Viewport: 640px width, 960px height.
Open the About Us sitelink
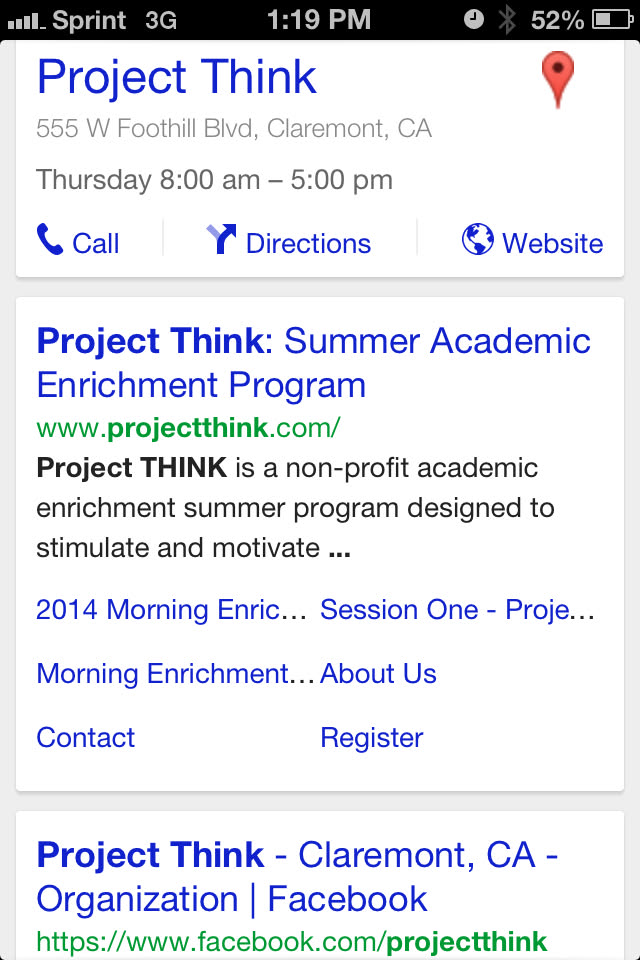378,674
